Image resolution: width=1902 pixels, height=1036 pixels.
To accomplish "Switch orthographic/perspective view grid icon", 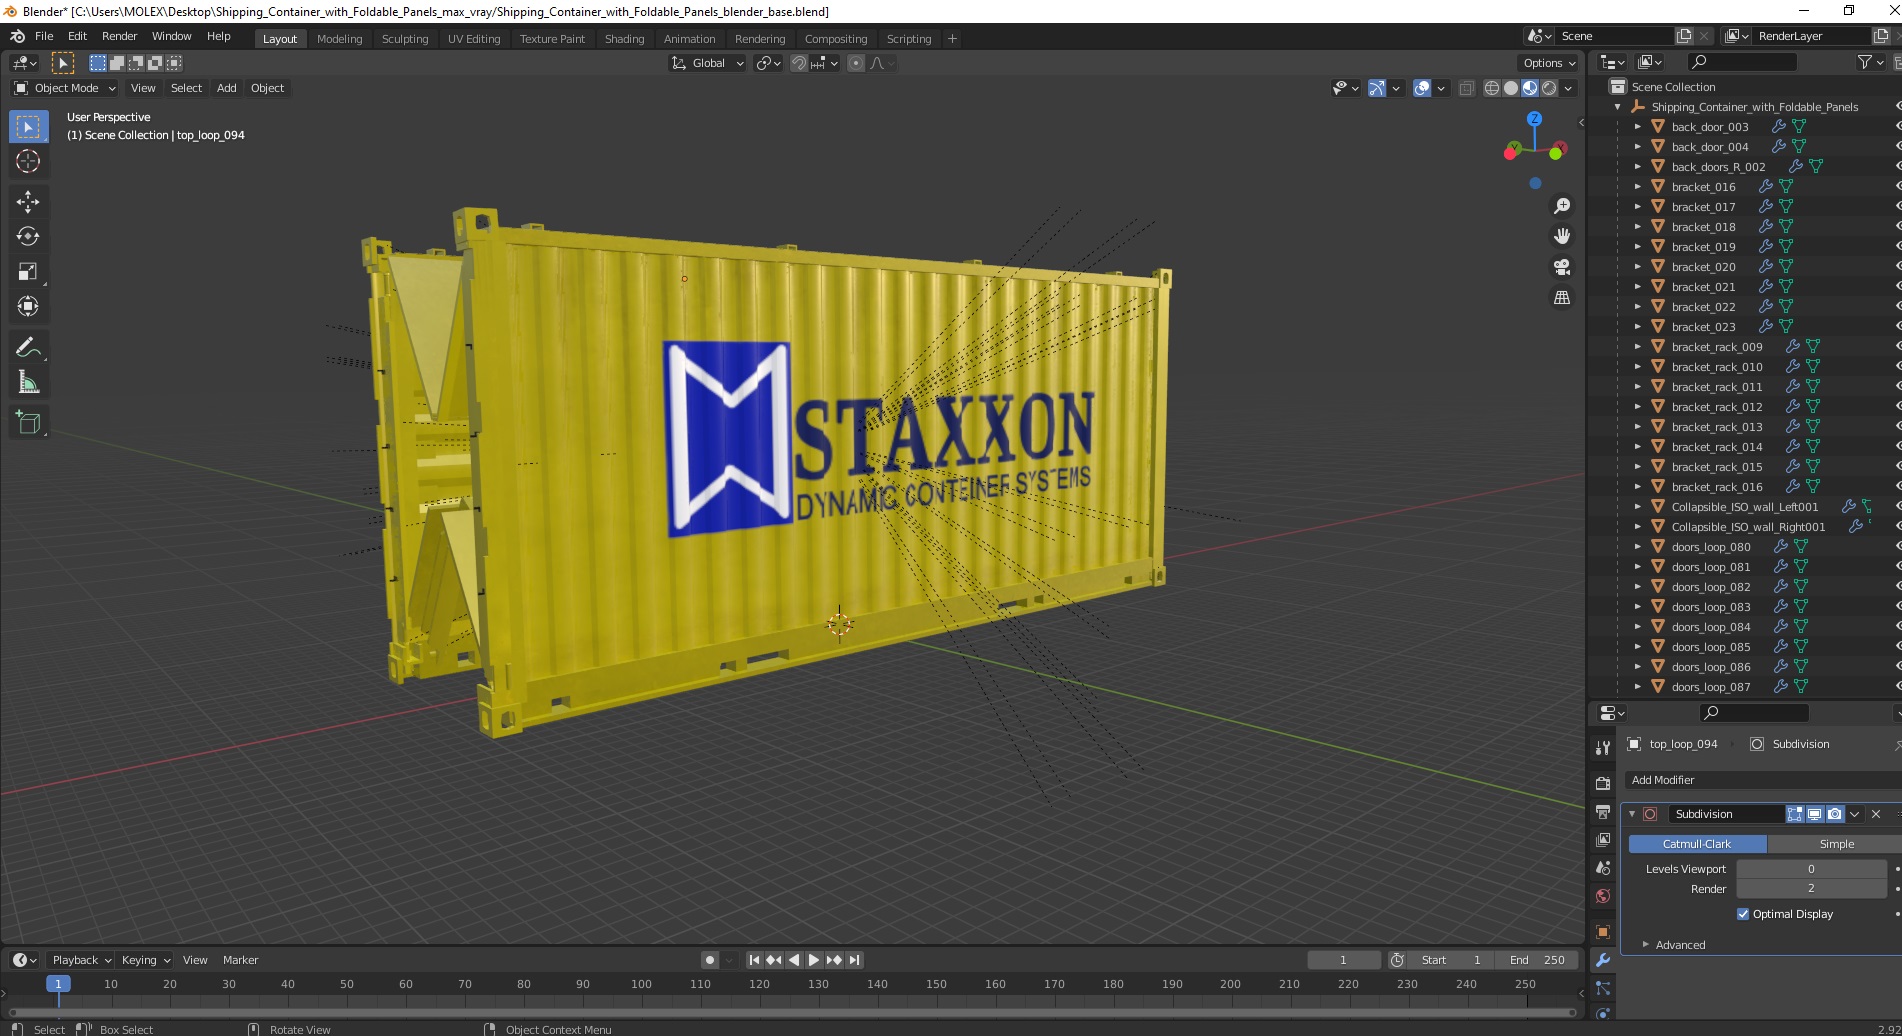I will click(x=1561, y=298).
